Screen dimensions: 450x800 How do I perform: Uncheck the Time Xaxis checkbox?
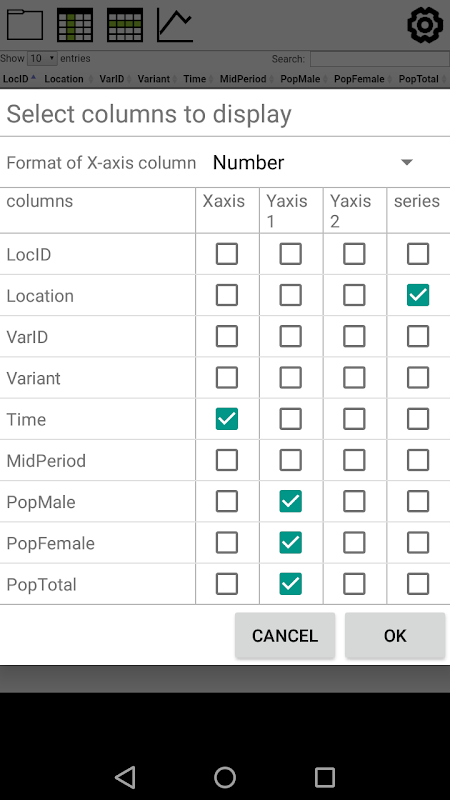(x=227, y=419)
